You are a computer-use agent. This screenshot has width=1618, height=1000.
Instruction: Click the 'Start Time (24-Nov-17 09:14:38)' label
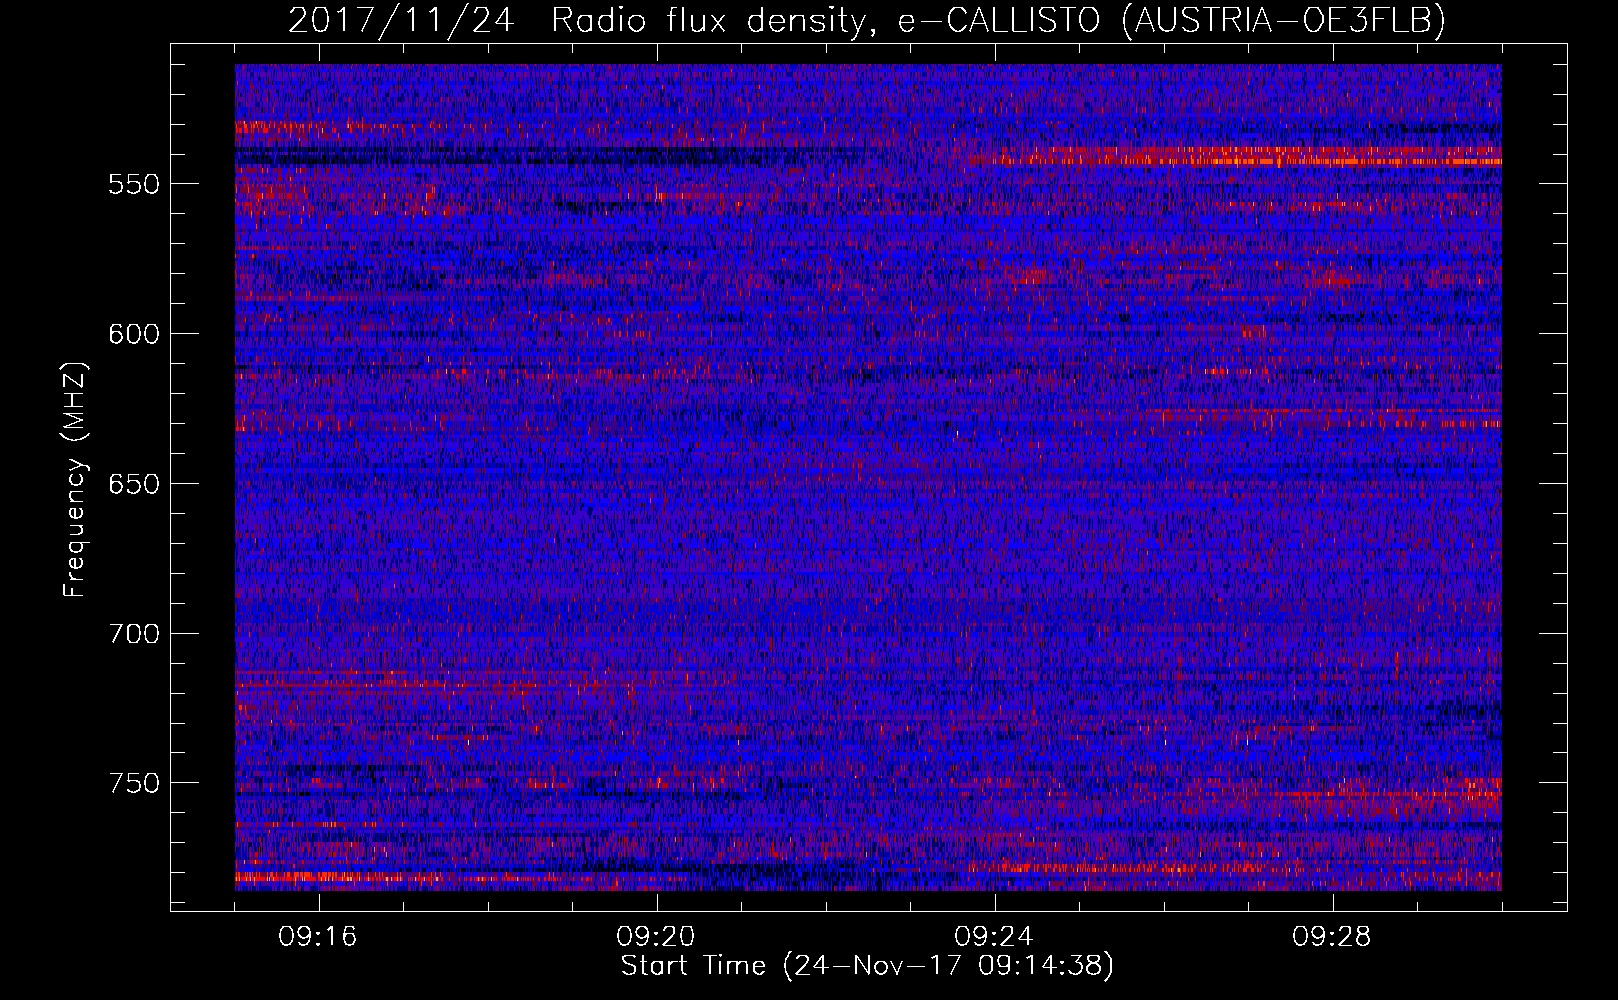tap(867, 966)
